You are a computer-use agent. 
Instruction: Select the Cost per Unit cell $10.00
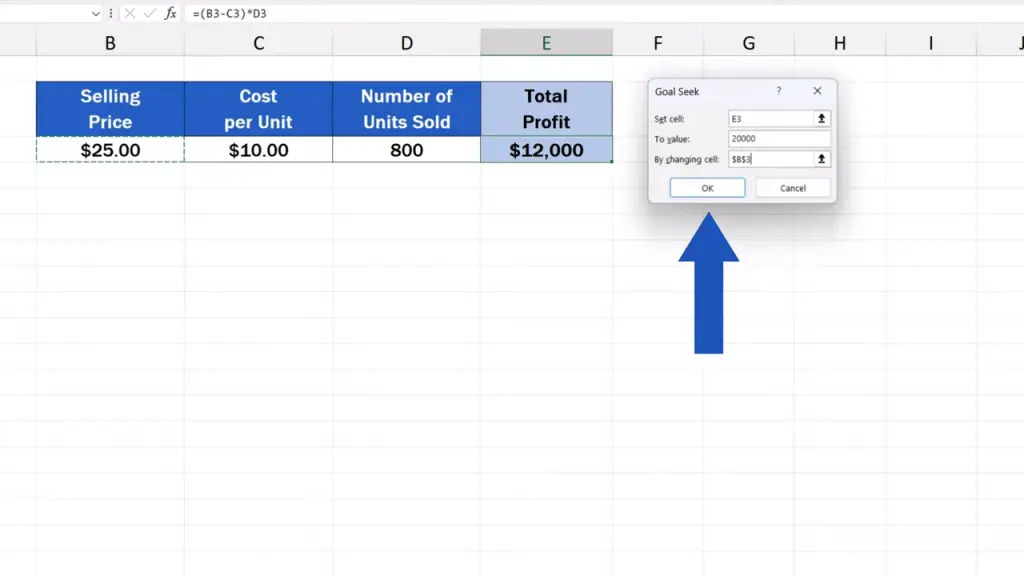click(x=258, y=150)
